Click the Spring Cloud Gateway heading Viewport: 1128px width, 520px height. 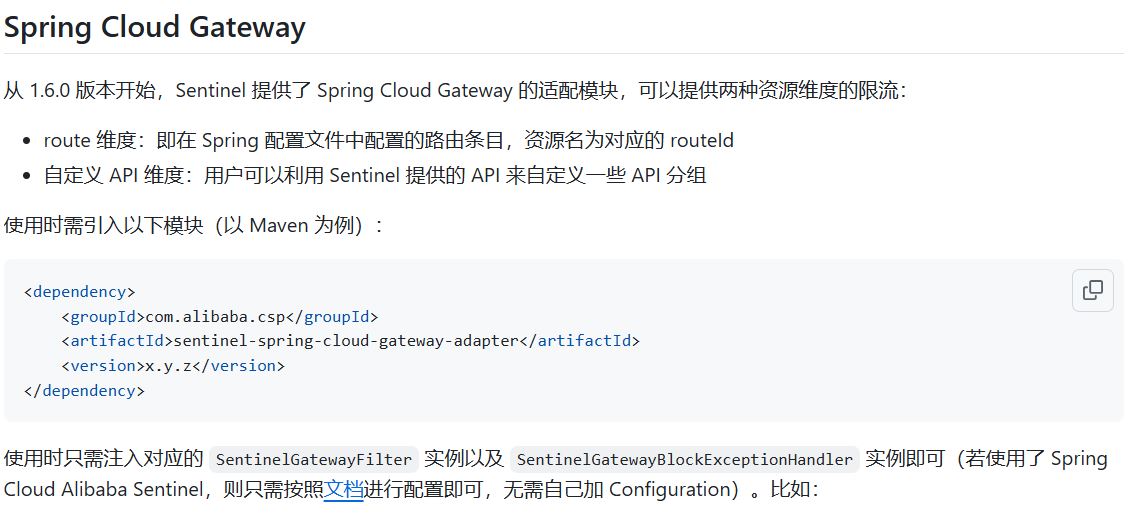[154, 27]
